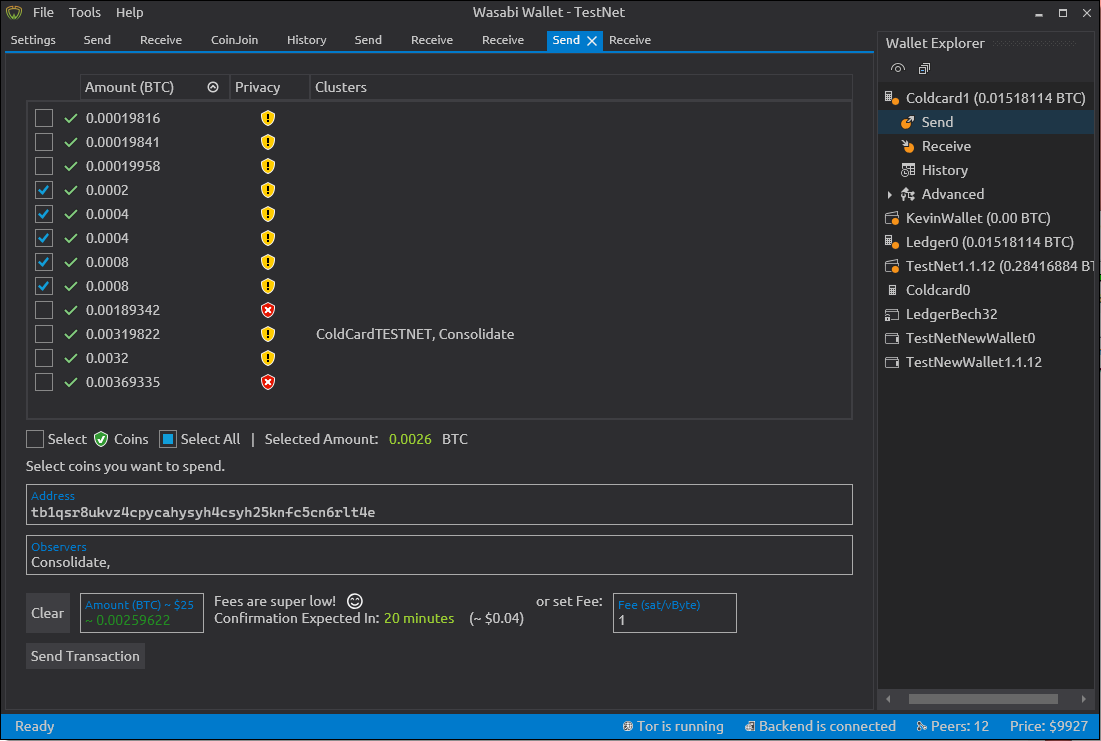Check the 0.0032 coin checkbox
The width and height of the screenshot is (1101, 741).
(x=44, y=358)
